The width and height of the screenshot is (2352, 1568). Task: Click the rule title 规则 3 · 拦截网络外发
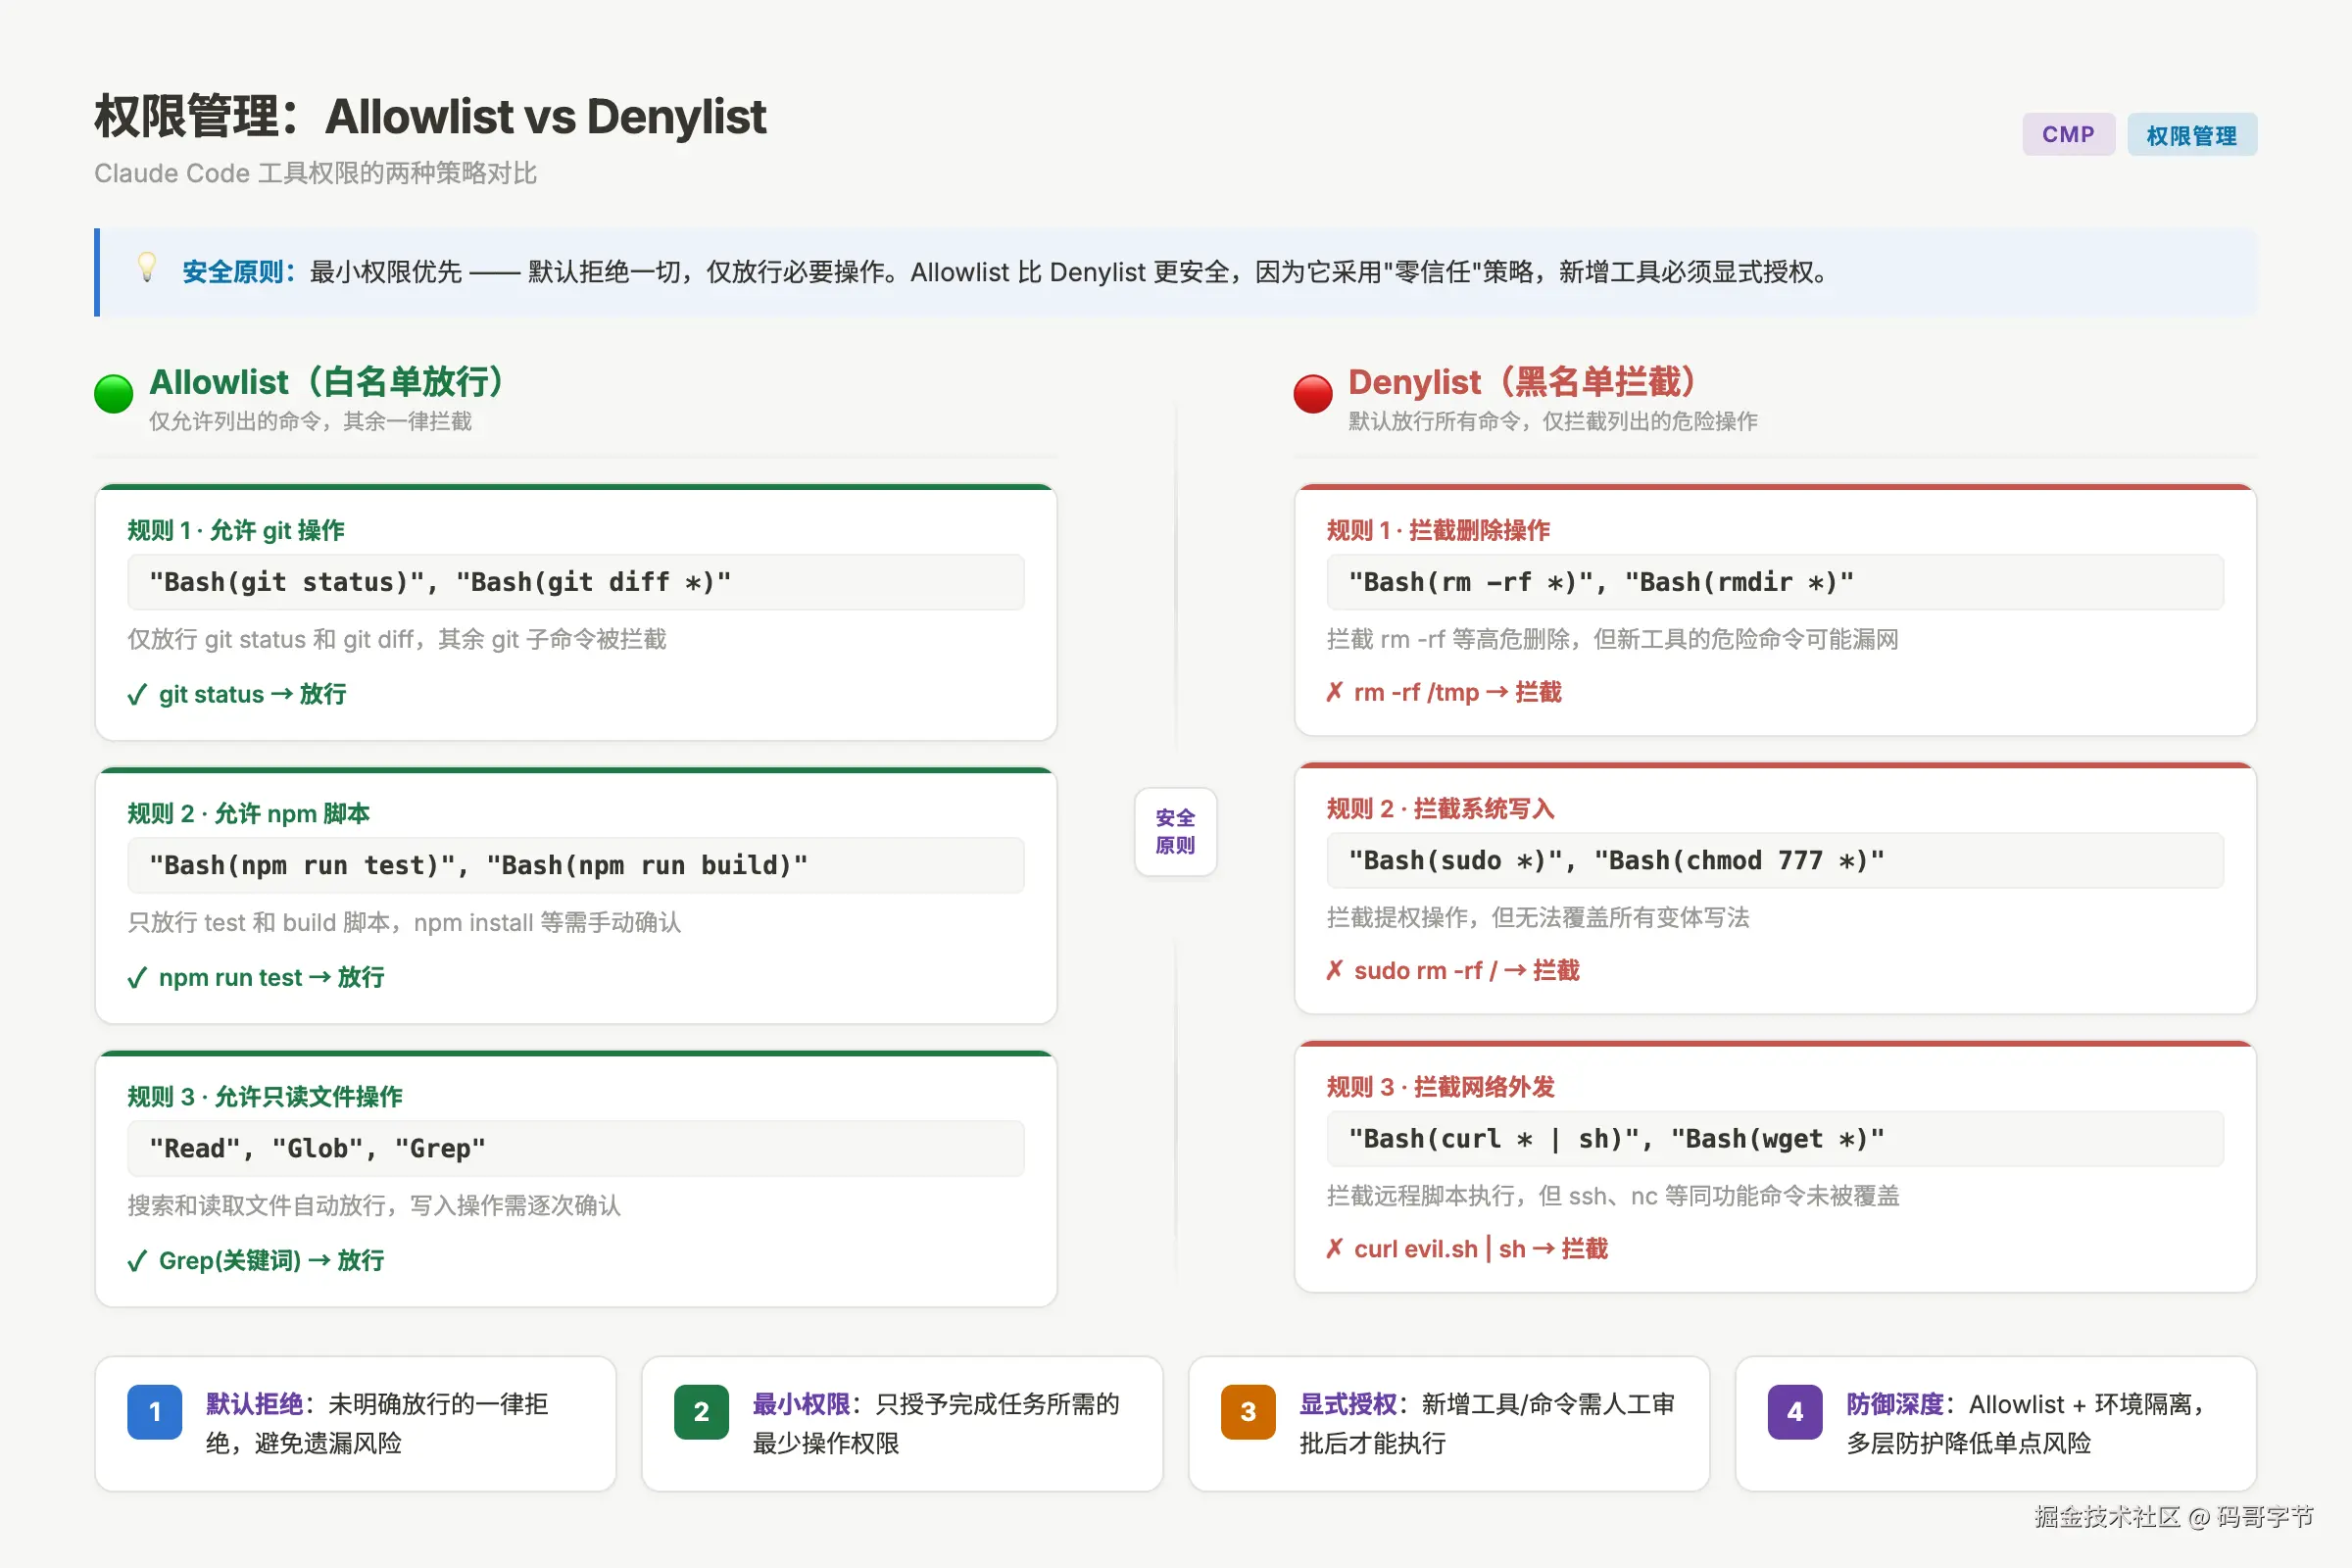point(1440,1086)
